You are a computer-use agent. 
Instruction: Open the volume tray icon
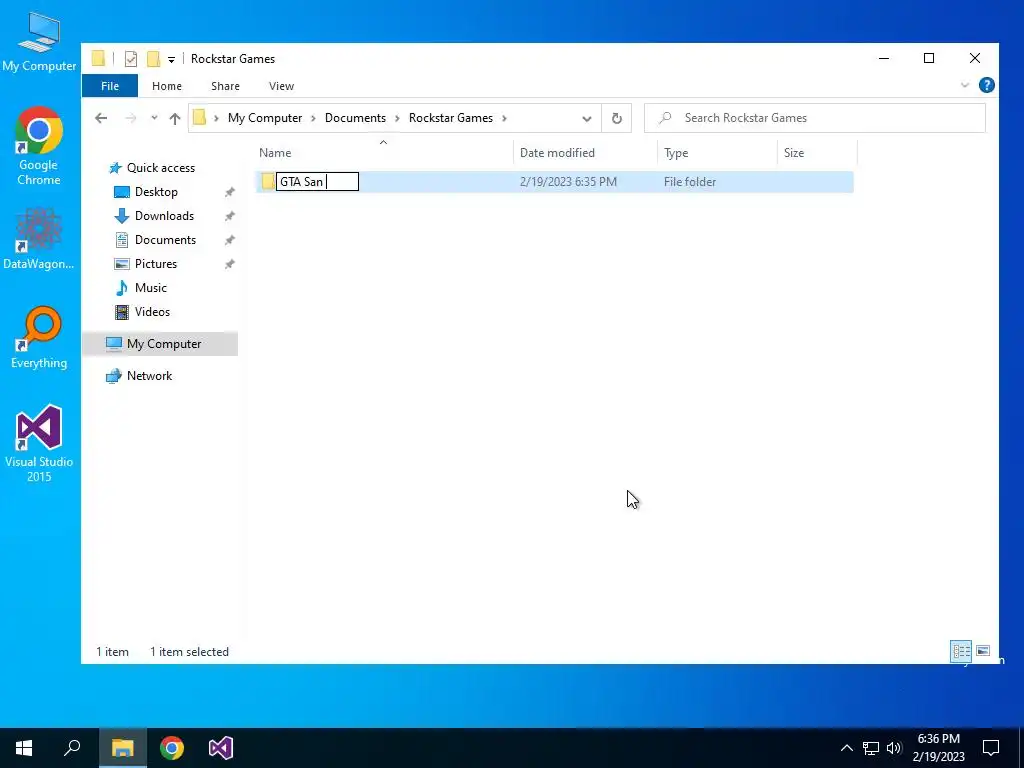tap(894, 748)
